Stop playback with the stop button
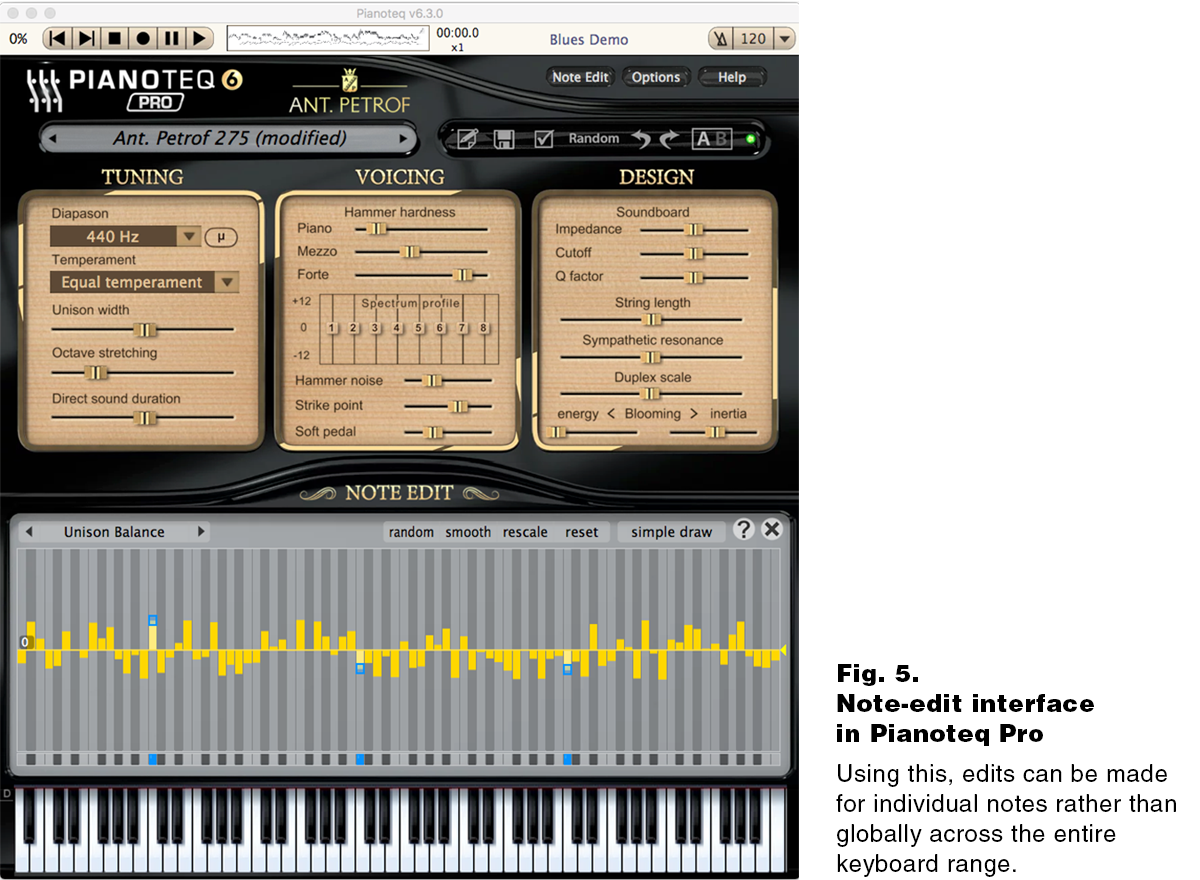Viewport: 1200px width, 880px height. point(113,38)
